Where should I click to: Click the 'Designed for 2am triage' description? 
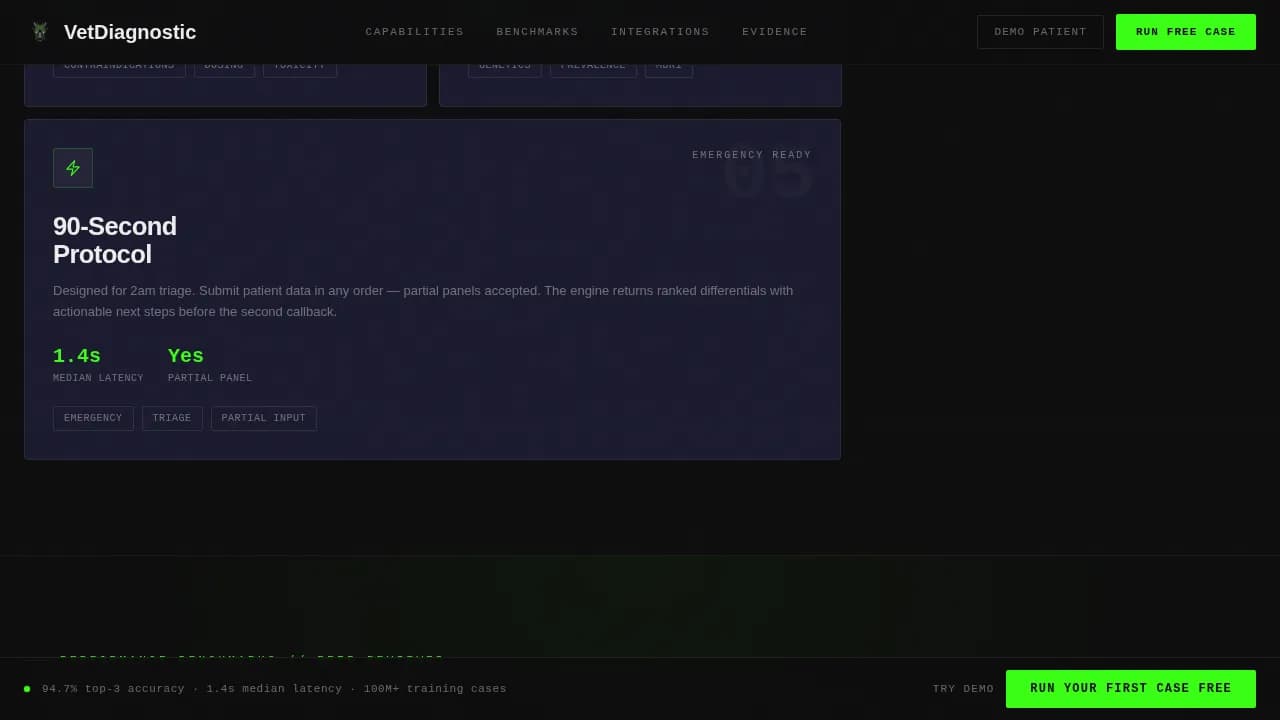pos(423,301)
